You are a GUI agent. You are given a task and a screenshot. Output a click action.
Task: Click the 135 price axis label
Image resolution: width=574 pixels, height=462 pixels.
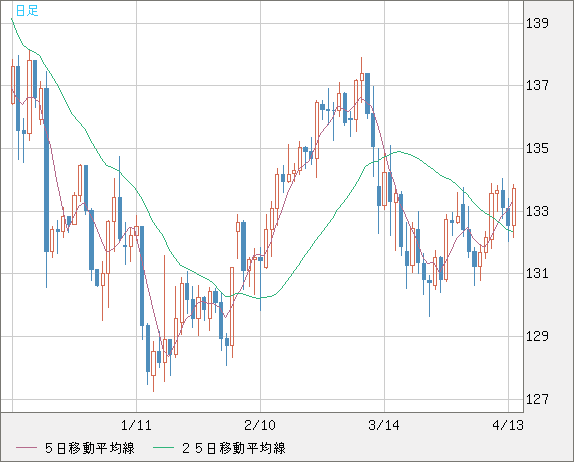(x=537, y=149)
